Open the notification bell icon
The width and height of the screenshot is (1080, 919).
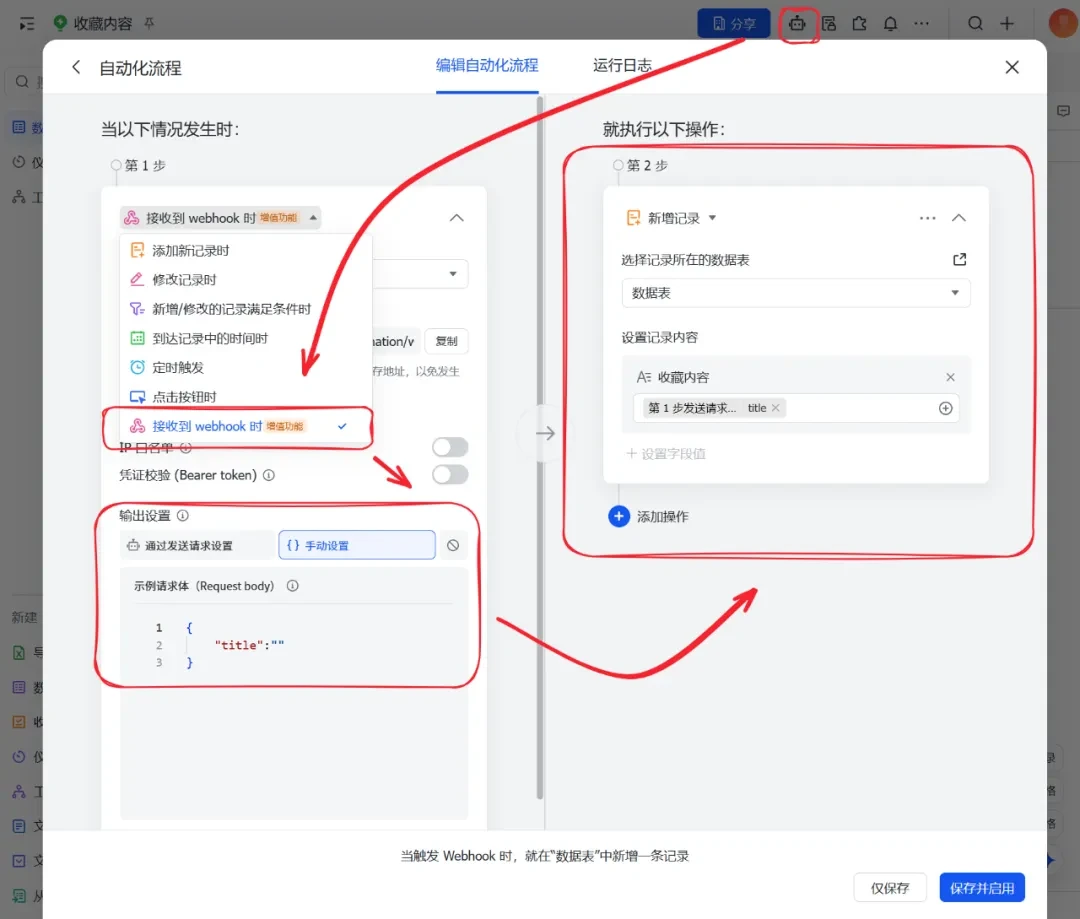click(x=891, y=23)
